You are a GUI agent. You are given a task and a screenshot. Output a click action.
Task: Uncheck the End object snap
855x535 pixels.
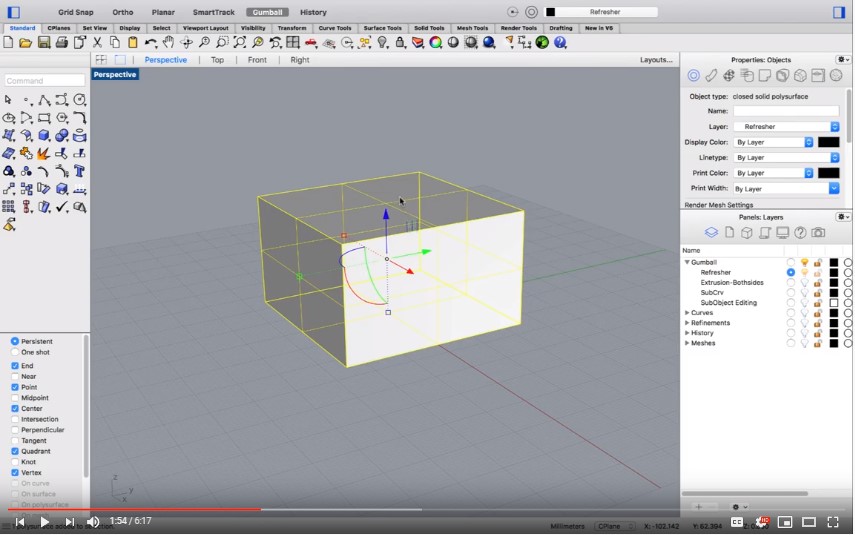(x=15, y=365)
